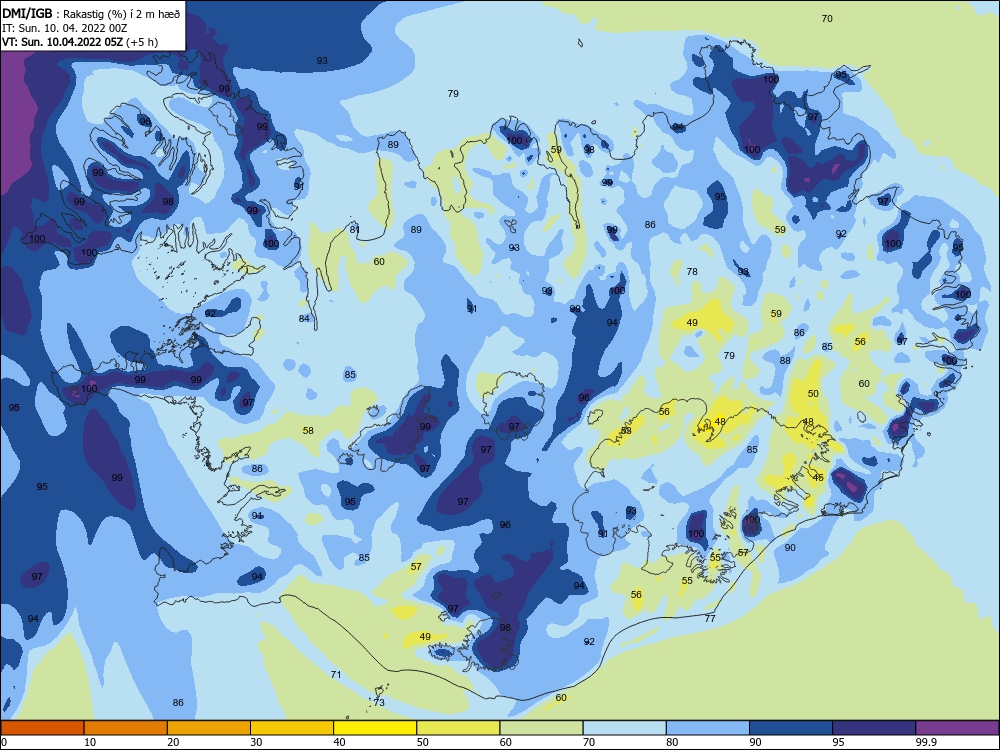Click the legend tick label '40'
Screen dimensions: 1000x750
coord(339,742)
